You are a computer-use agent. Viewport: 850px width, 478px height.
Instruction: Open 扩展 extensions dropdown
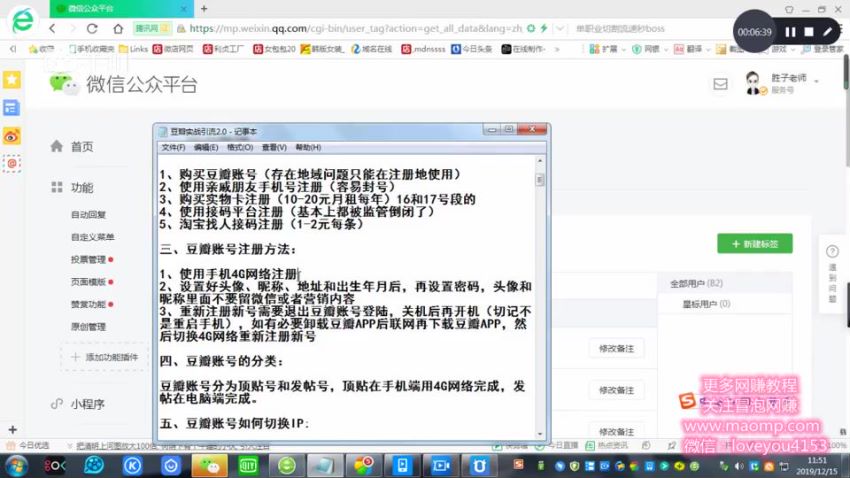[x=608, y=49]
